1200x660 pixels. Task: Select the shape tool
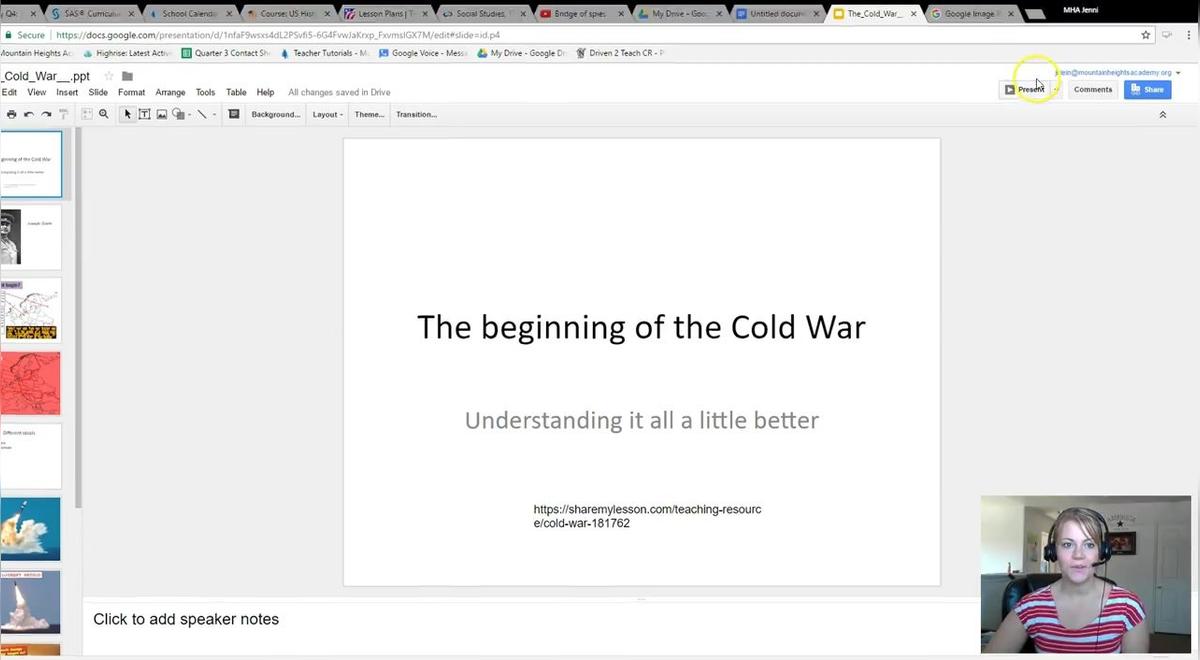(179, 114)
